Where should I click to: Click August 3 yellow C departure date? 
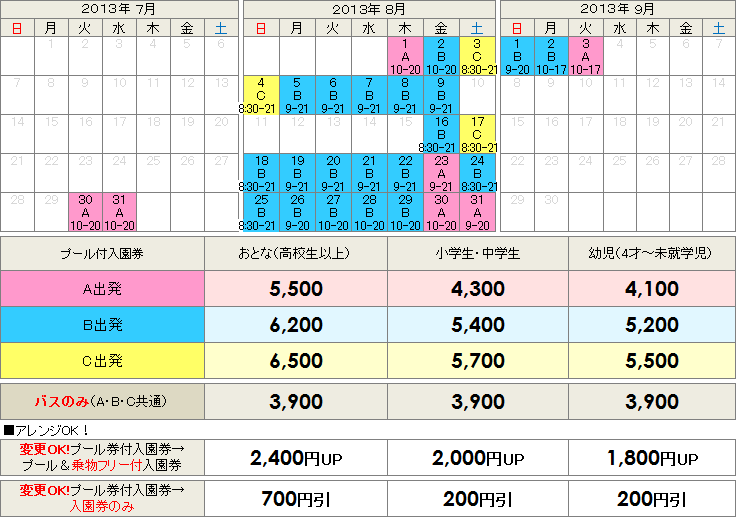coord(478,57)
